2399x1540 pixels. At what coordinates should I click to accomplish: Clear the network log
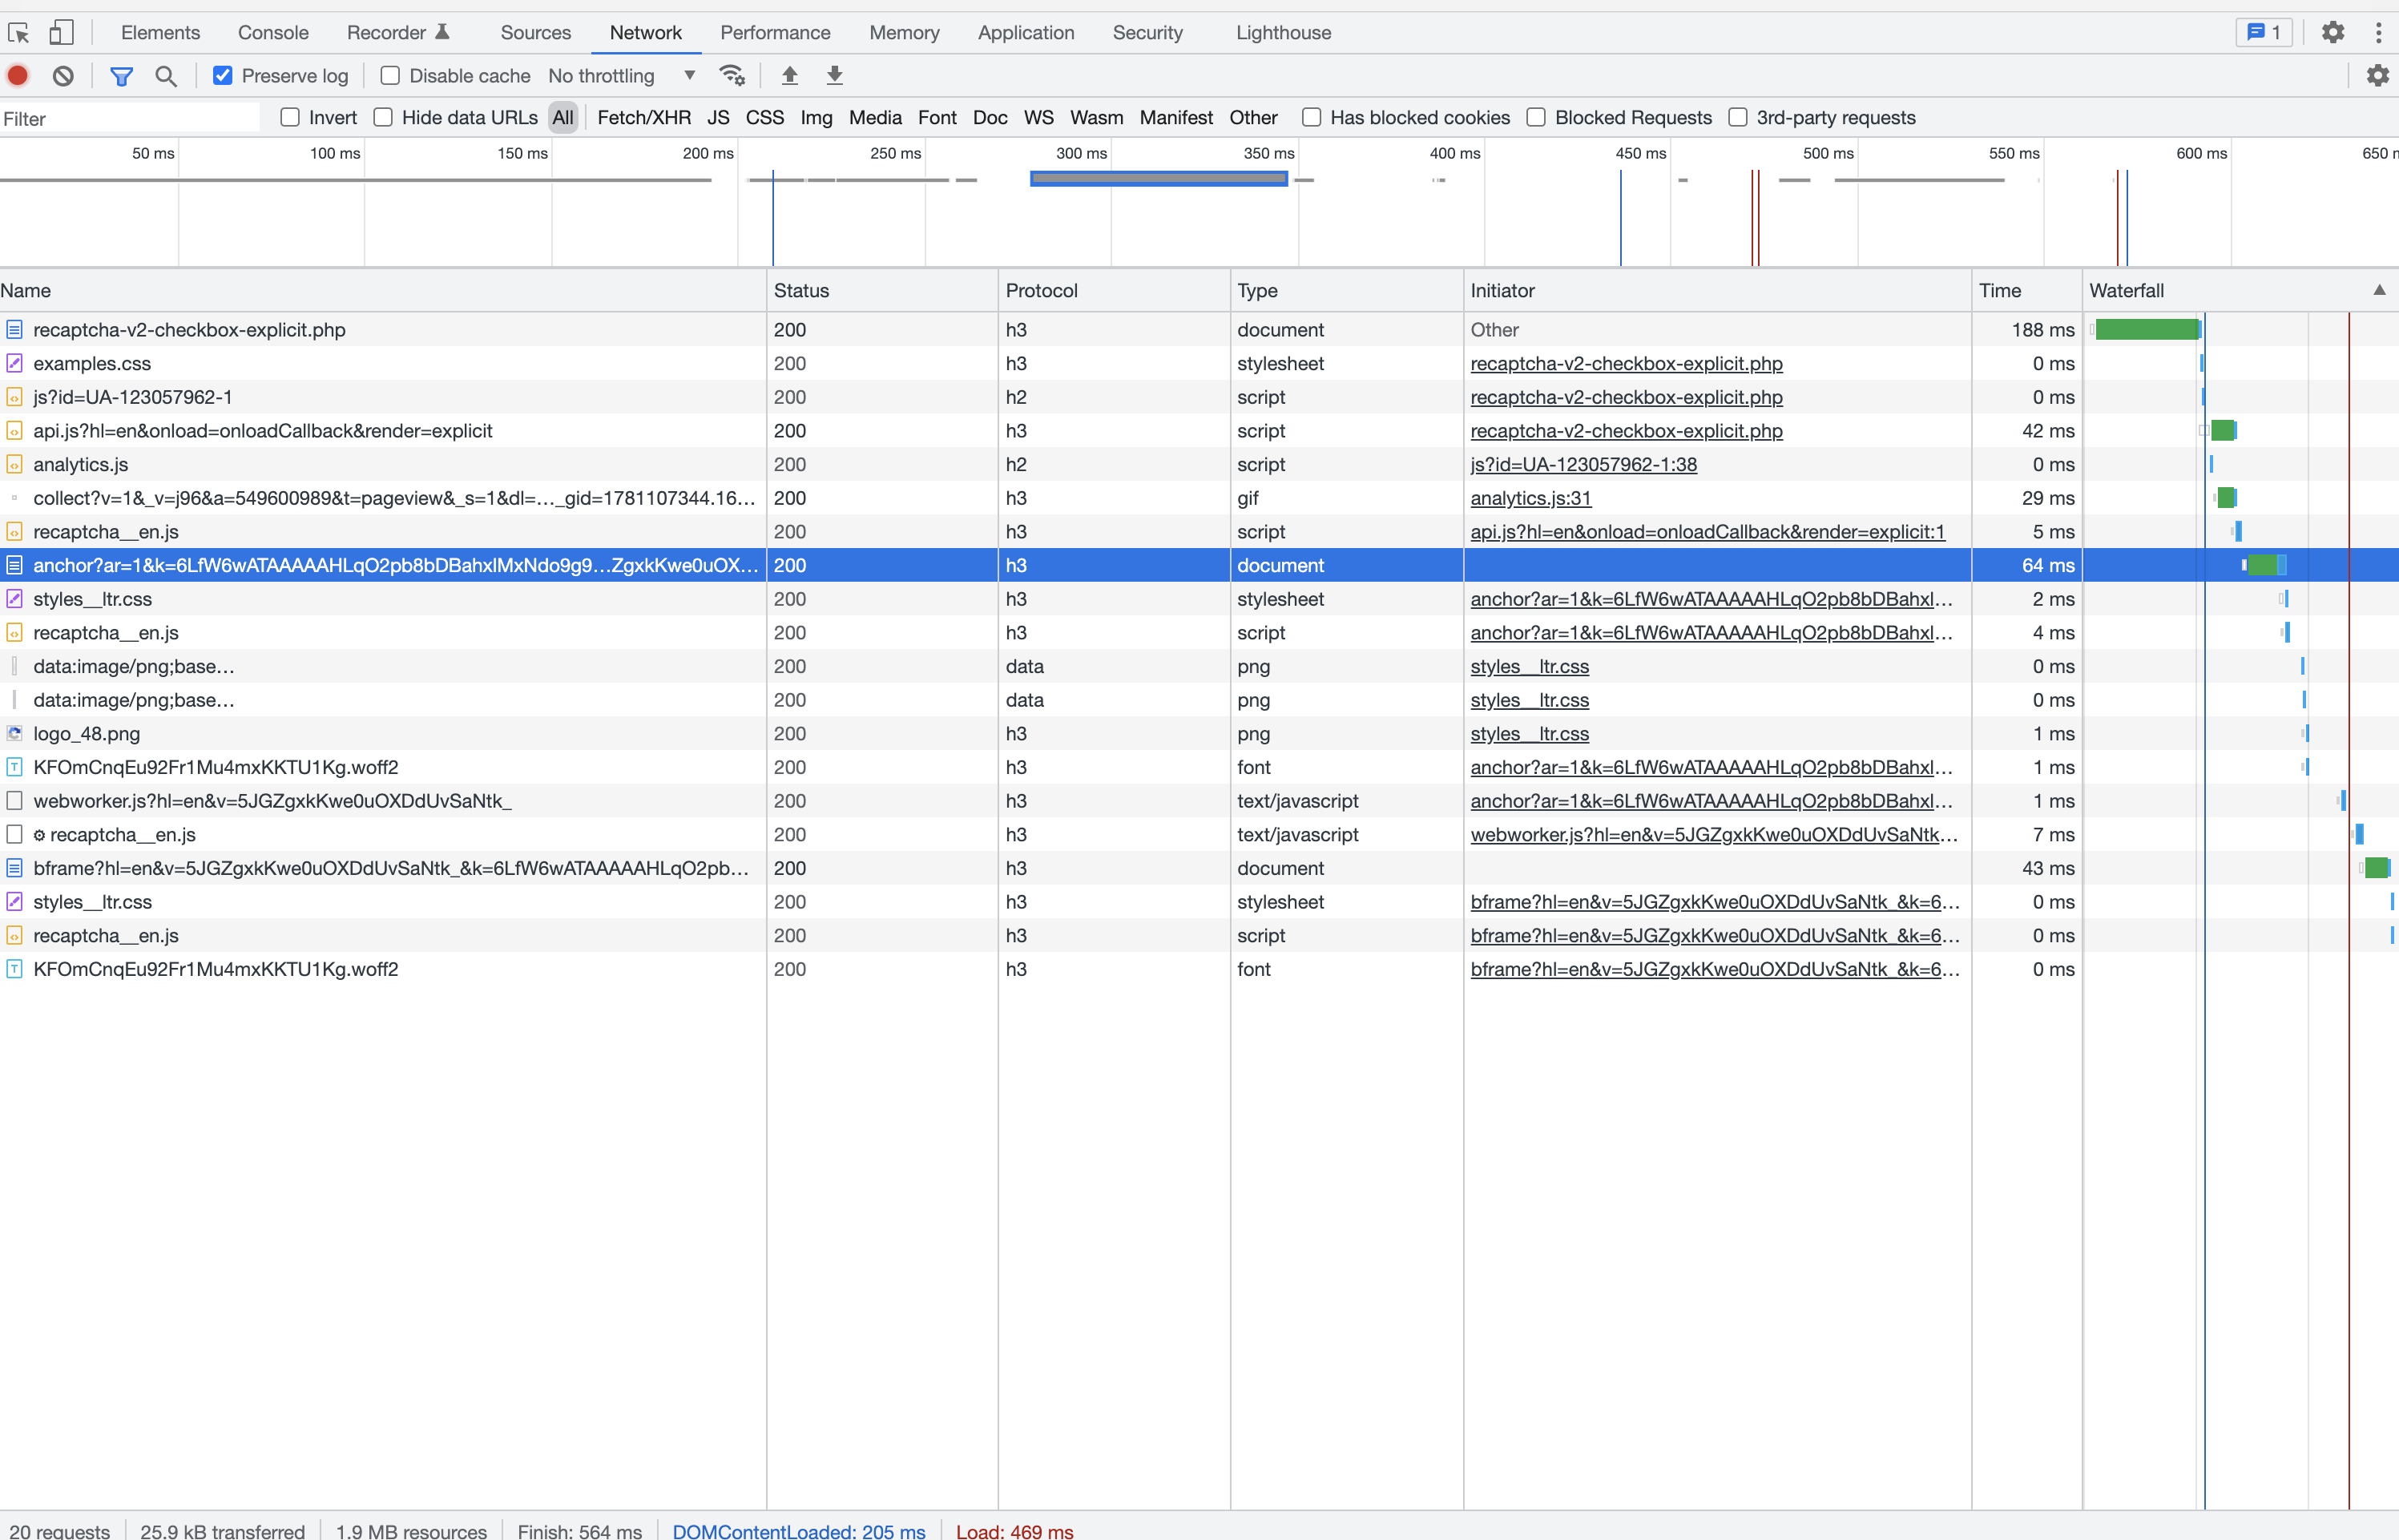[x=63, y=75]
